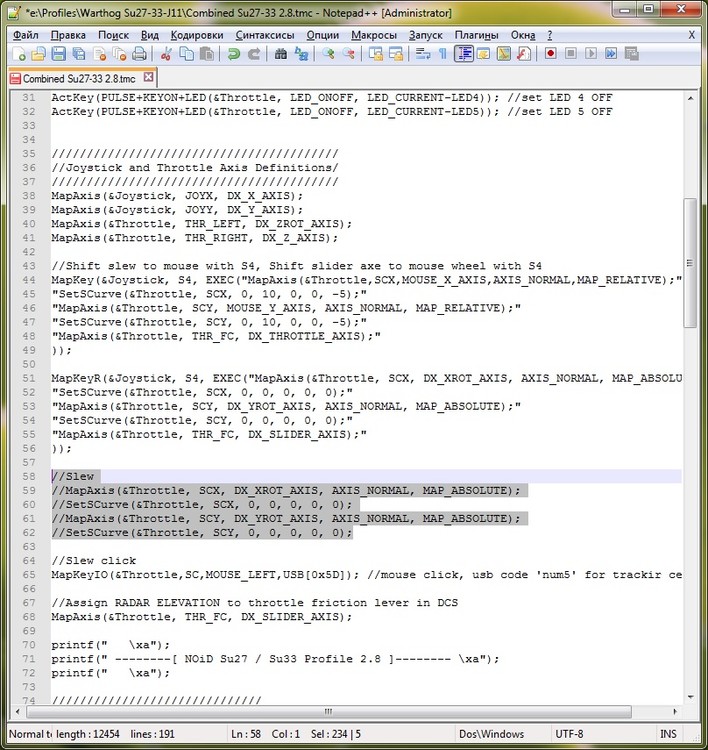Click the Paste clipboard icon
Viewport: 708px width, 750px height.
[x=207, y=54]
